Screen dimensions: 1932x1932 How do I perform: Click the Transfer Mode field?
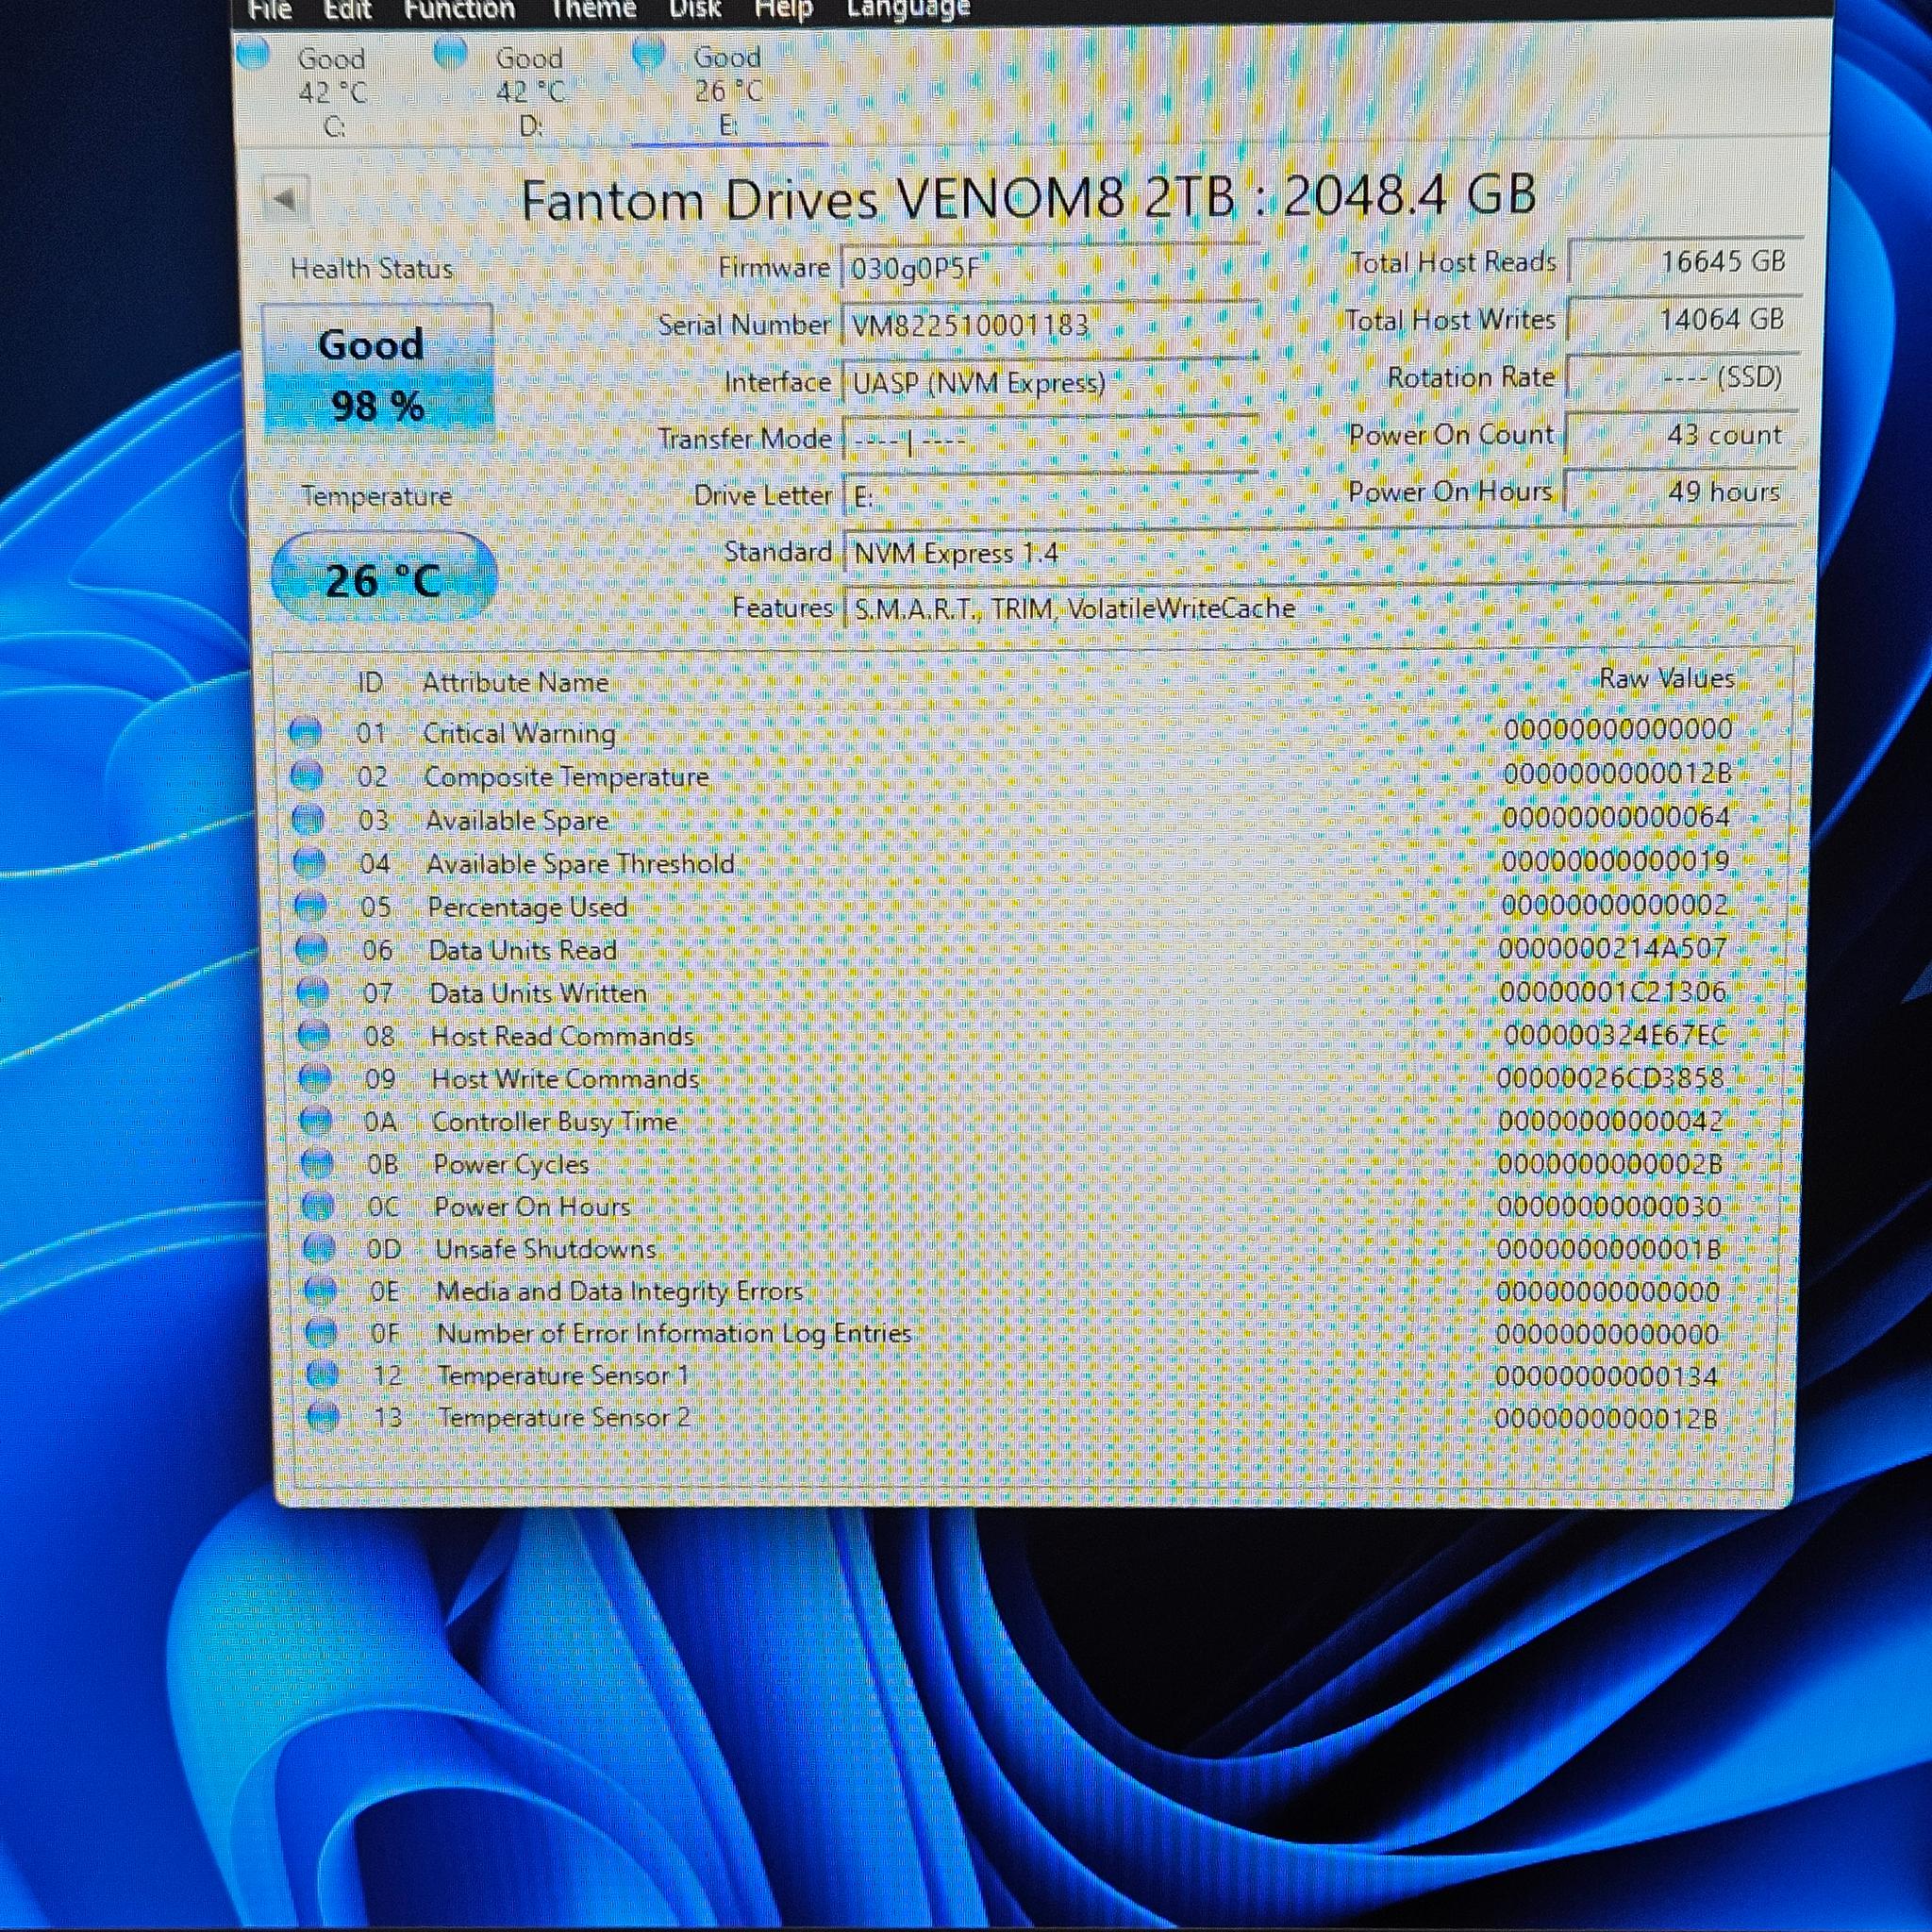[1049, 440]
